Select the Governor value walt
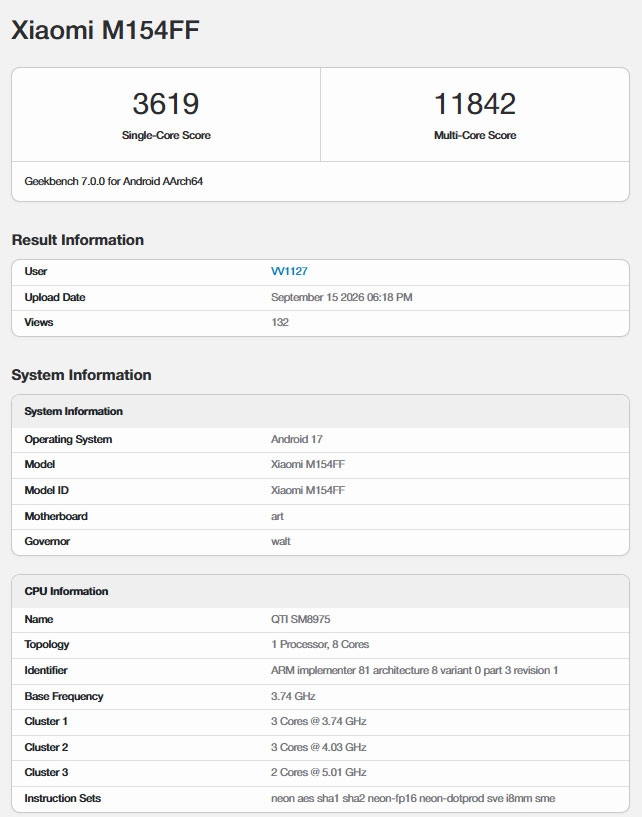Screen dimensions: 642x817 coord(281,541)
